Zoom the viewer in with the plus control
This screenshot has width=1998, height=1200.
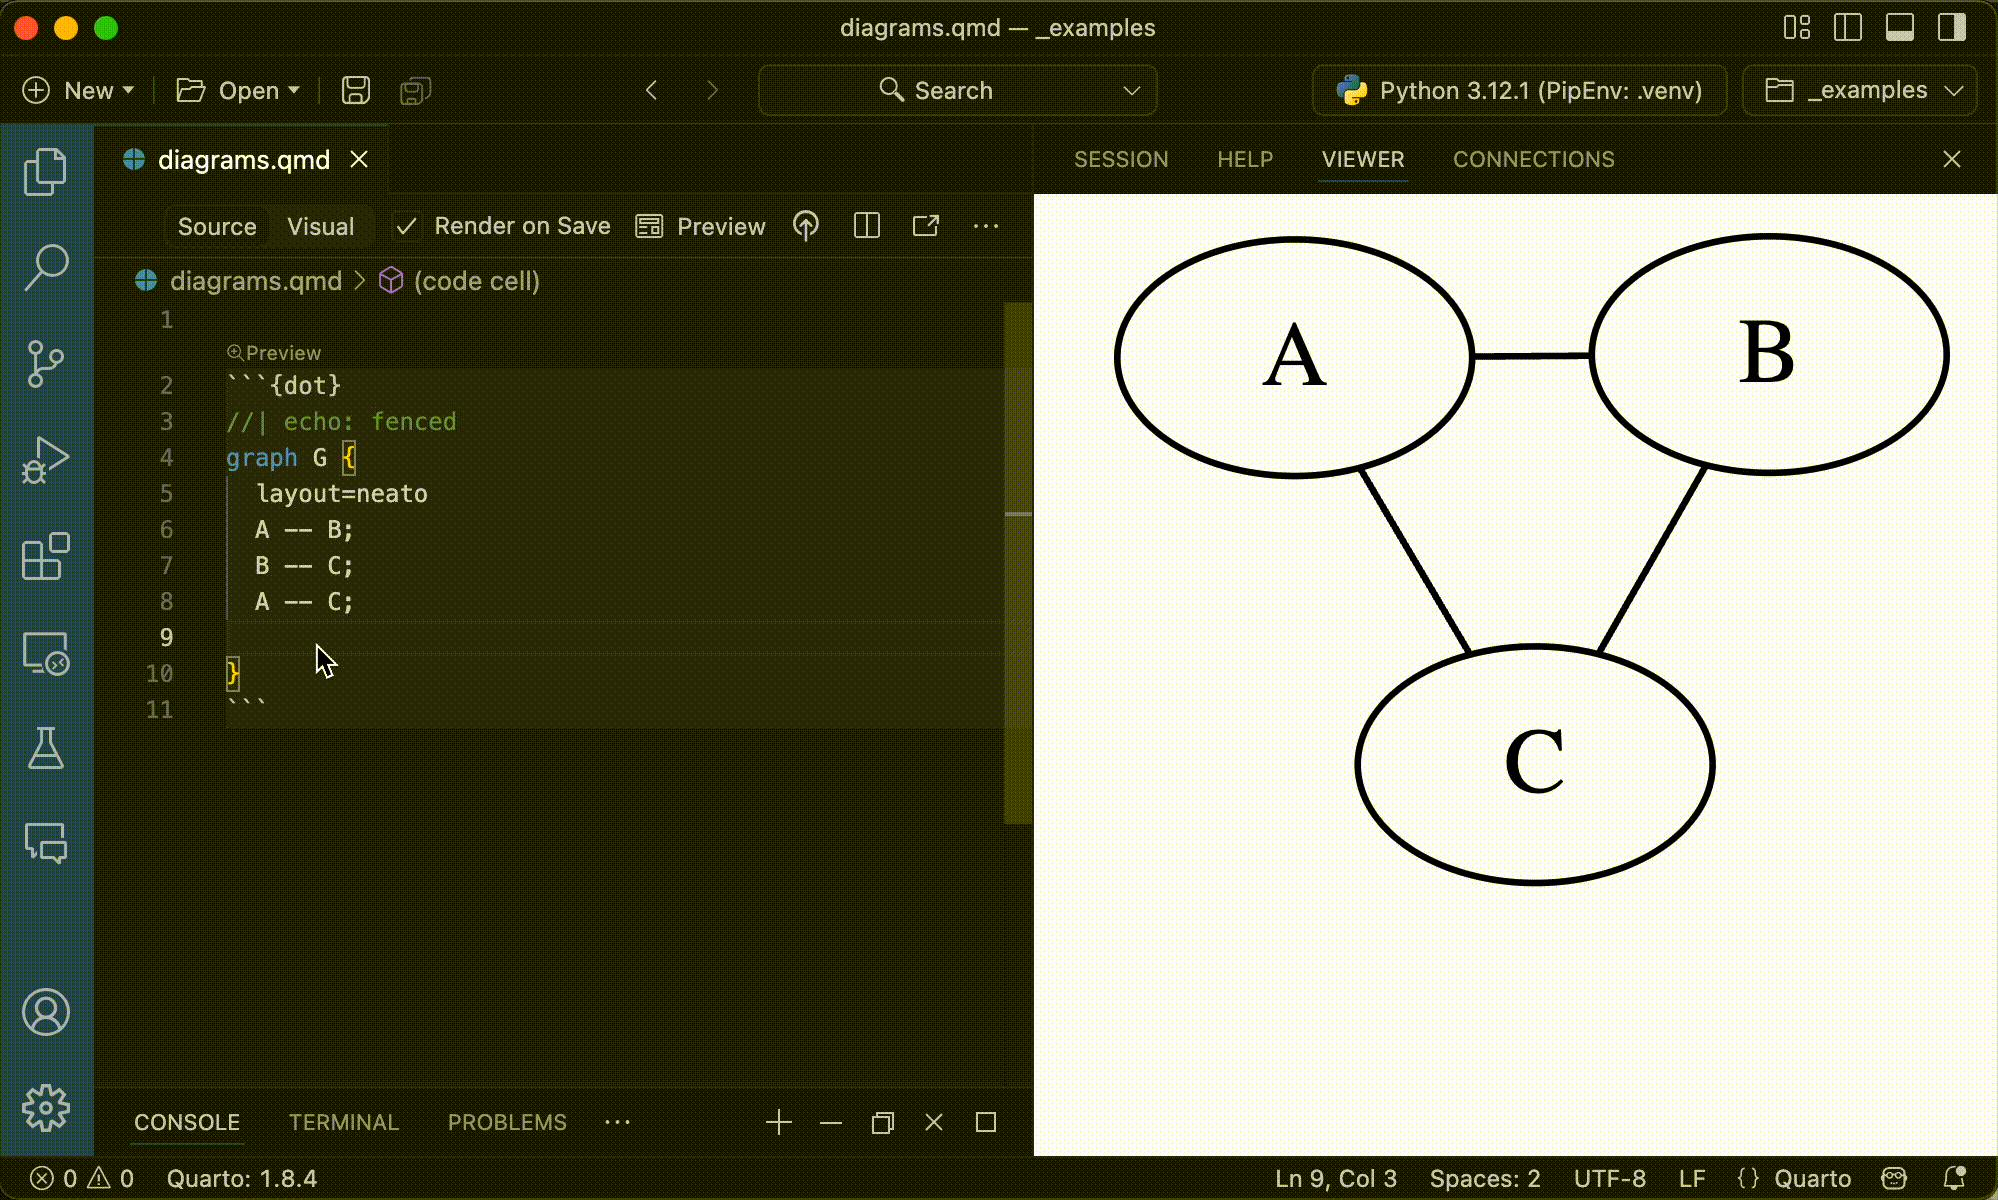(779, 1122)
